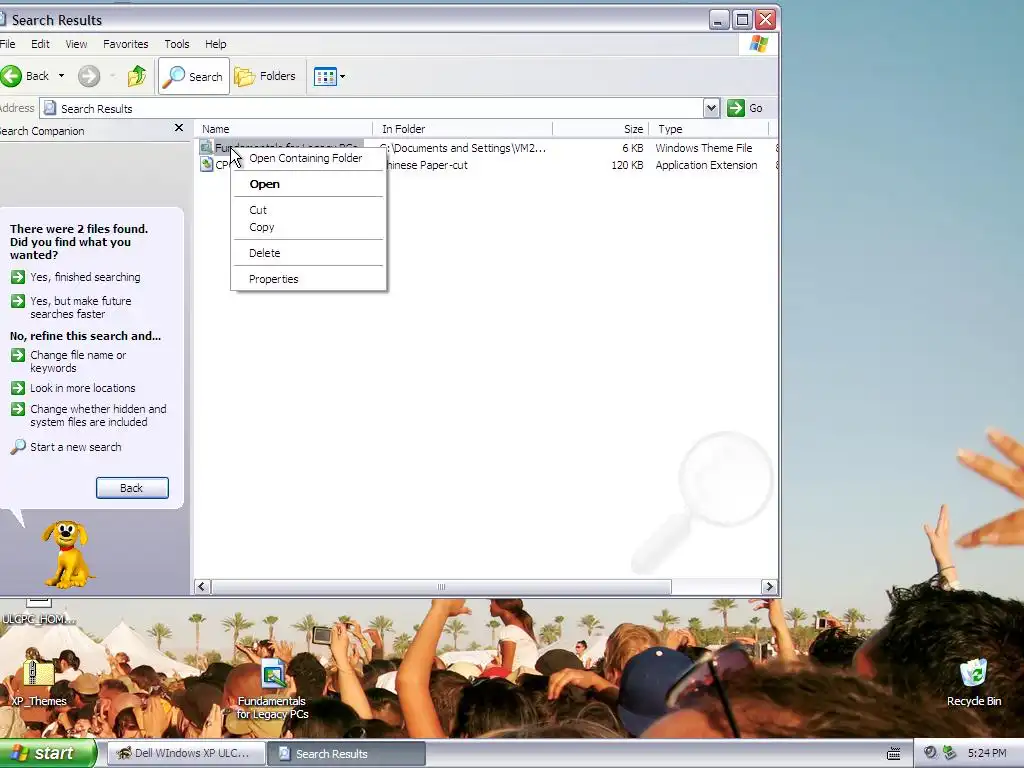Click Change file name or keywords
The image size is (1024, 768).
[x=78, y=361]
